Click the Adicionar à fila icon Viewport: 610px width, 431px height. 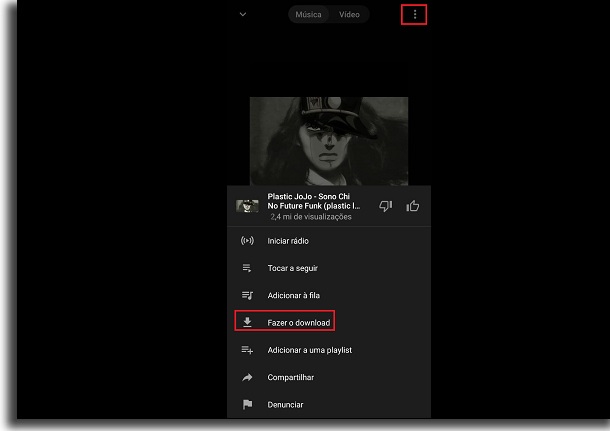(247, 295)
